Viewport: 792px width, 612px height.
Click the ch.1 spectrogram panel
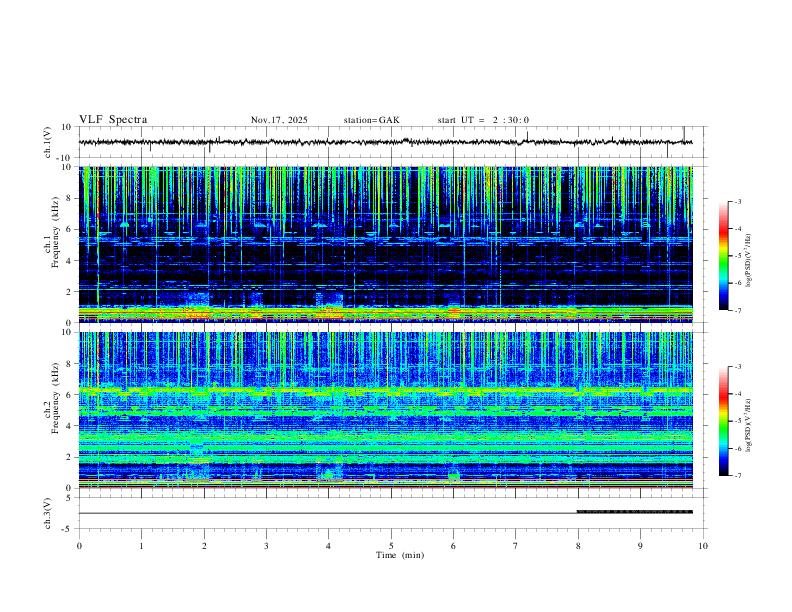(x=386, y=244)
